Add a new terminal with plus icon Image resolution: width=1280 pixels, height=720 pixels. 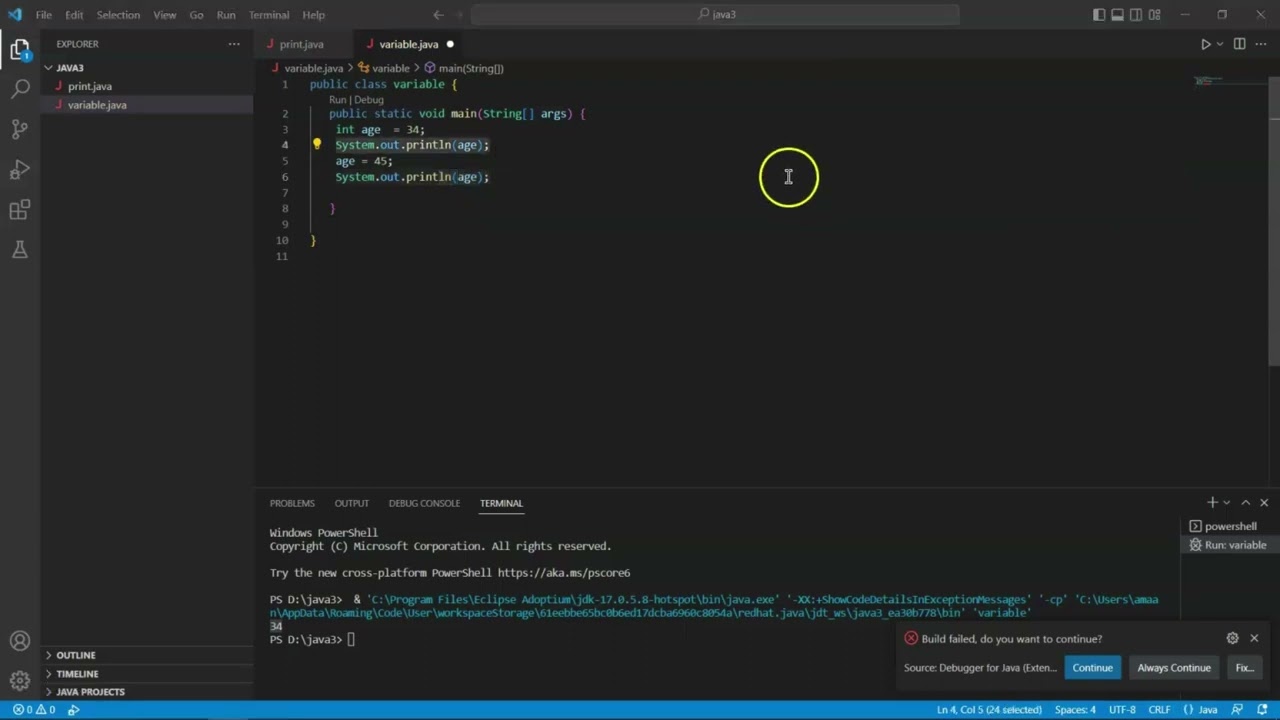(1212, 503)
